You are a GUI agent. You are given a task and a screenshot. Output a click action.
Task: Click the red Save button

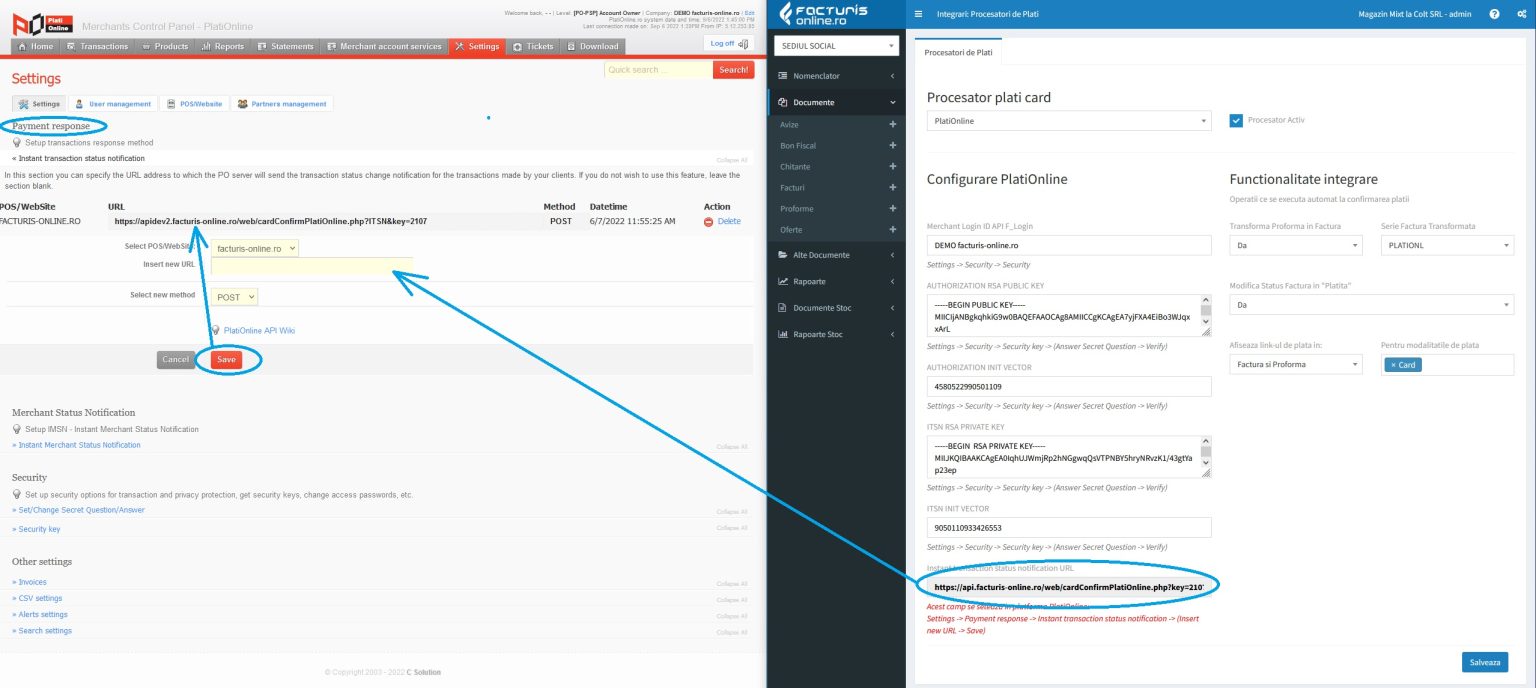pyautogui.click(x=227, y=360)
